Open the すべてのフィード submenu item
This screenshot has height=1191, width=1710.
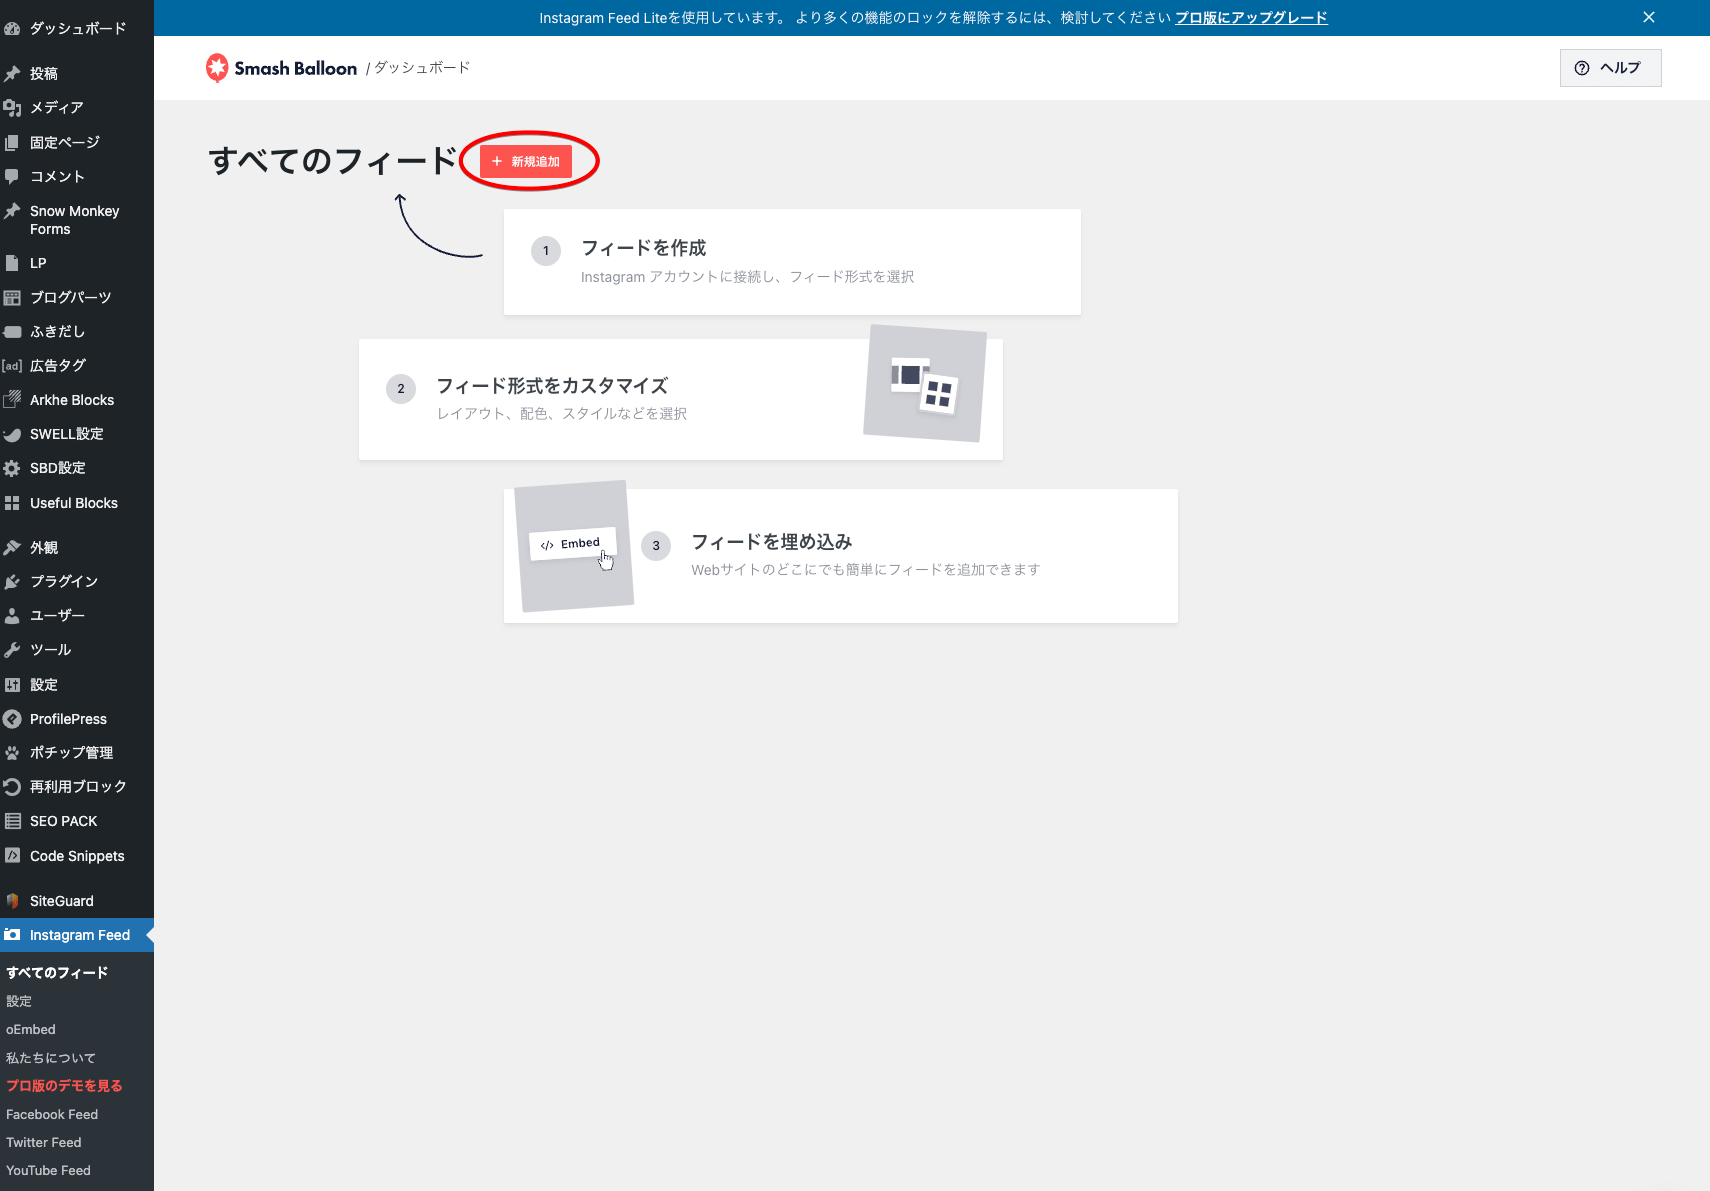tap(57, 972)
